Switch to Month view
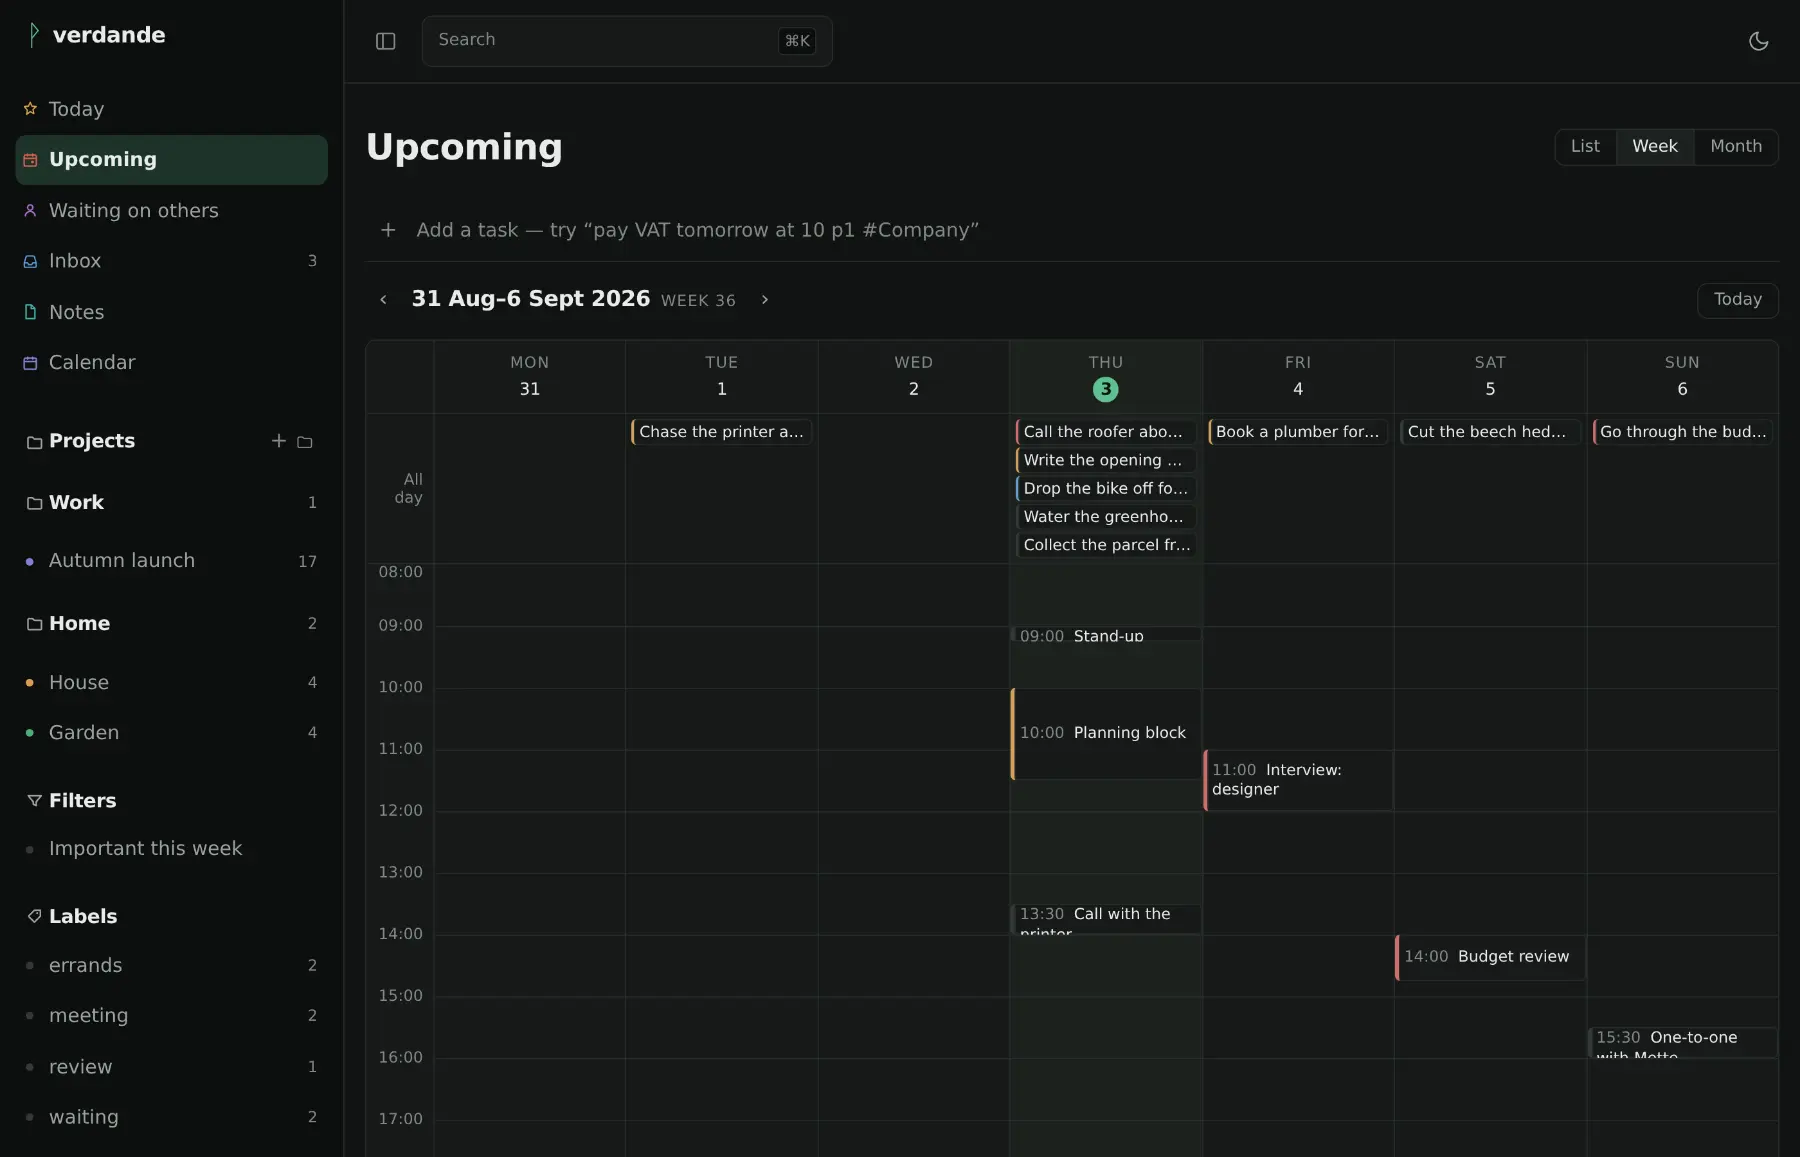The height and width of the screenshot is (1157, 1800). point(1736,147)
